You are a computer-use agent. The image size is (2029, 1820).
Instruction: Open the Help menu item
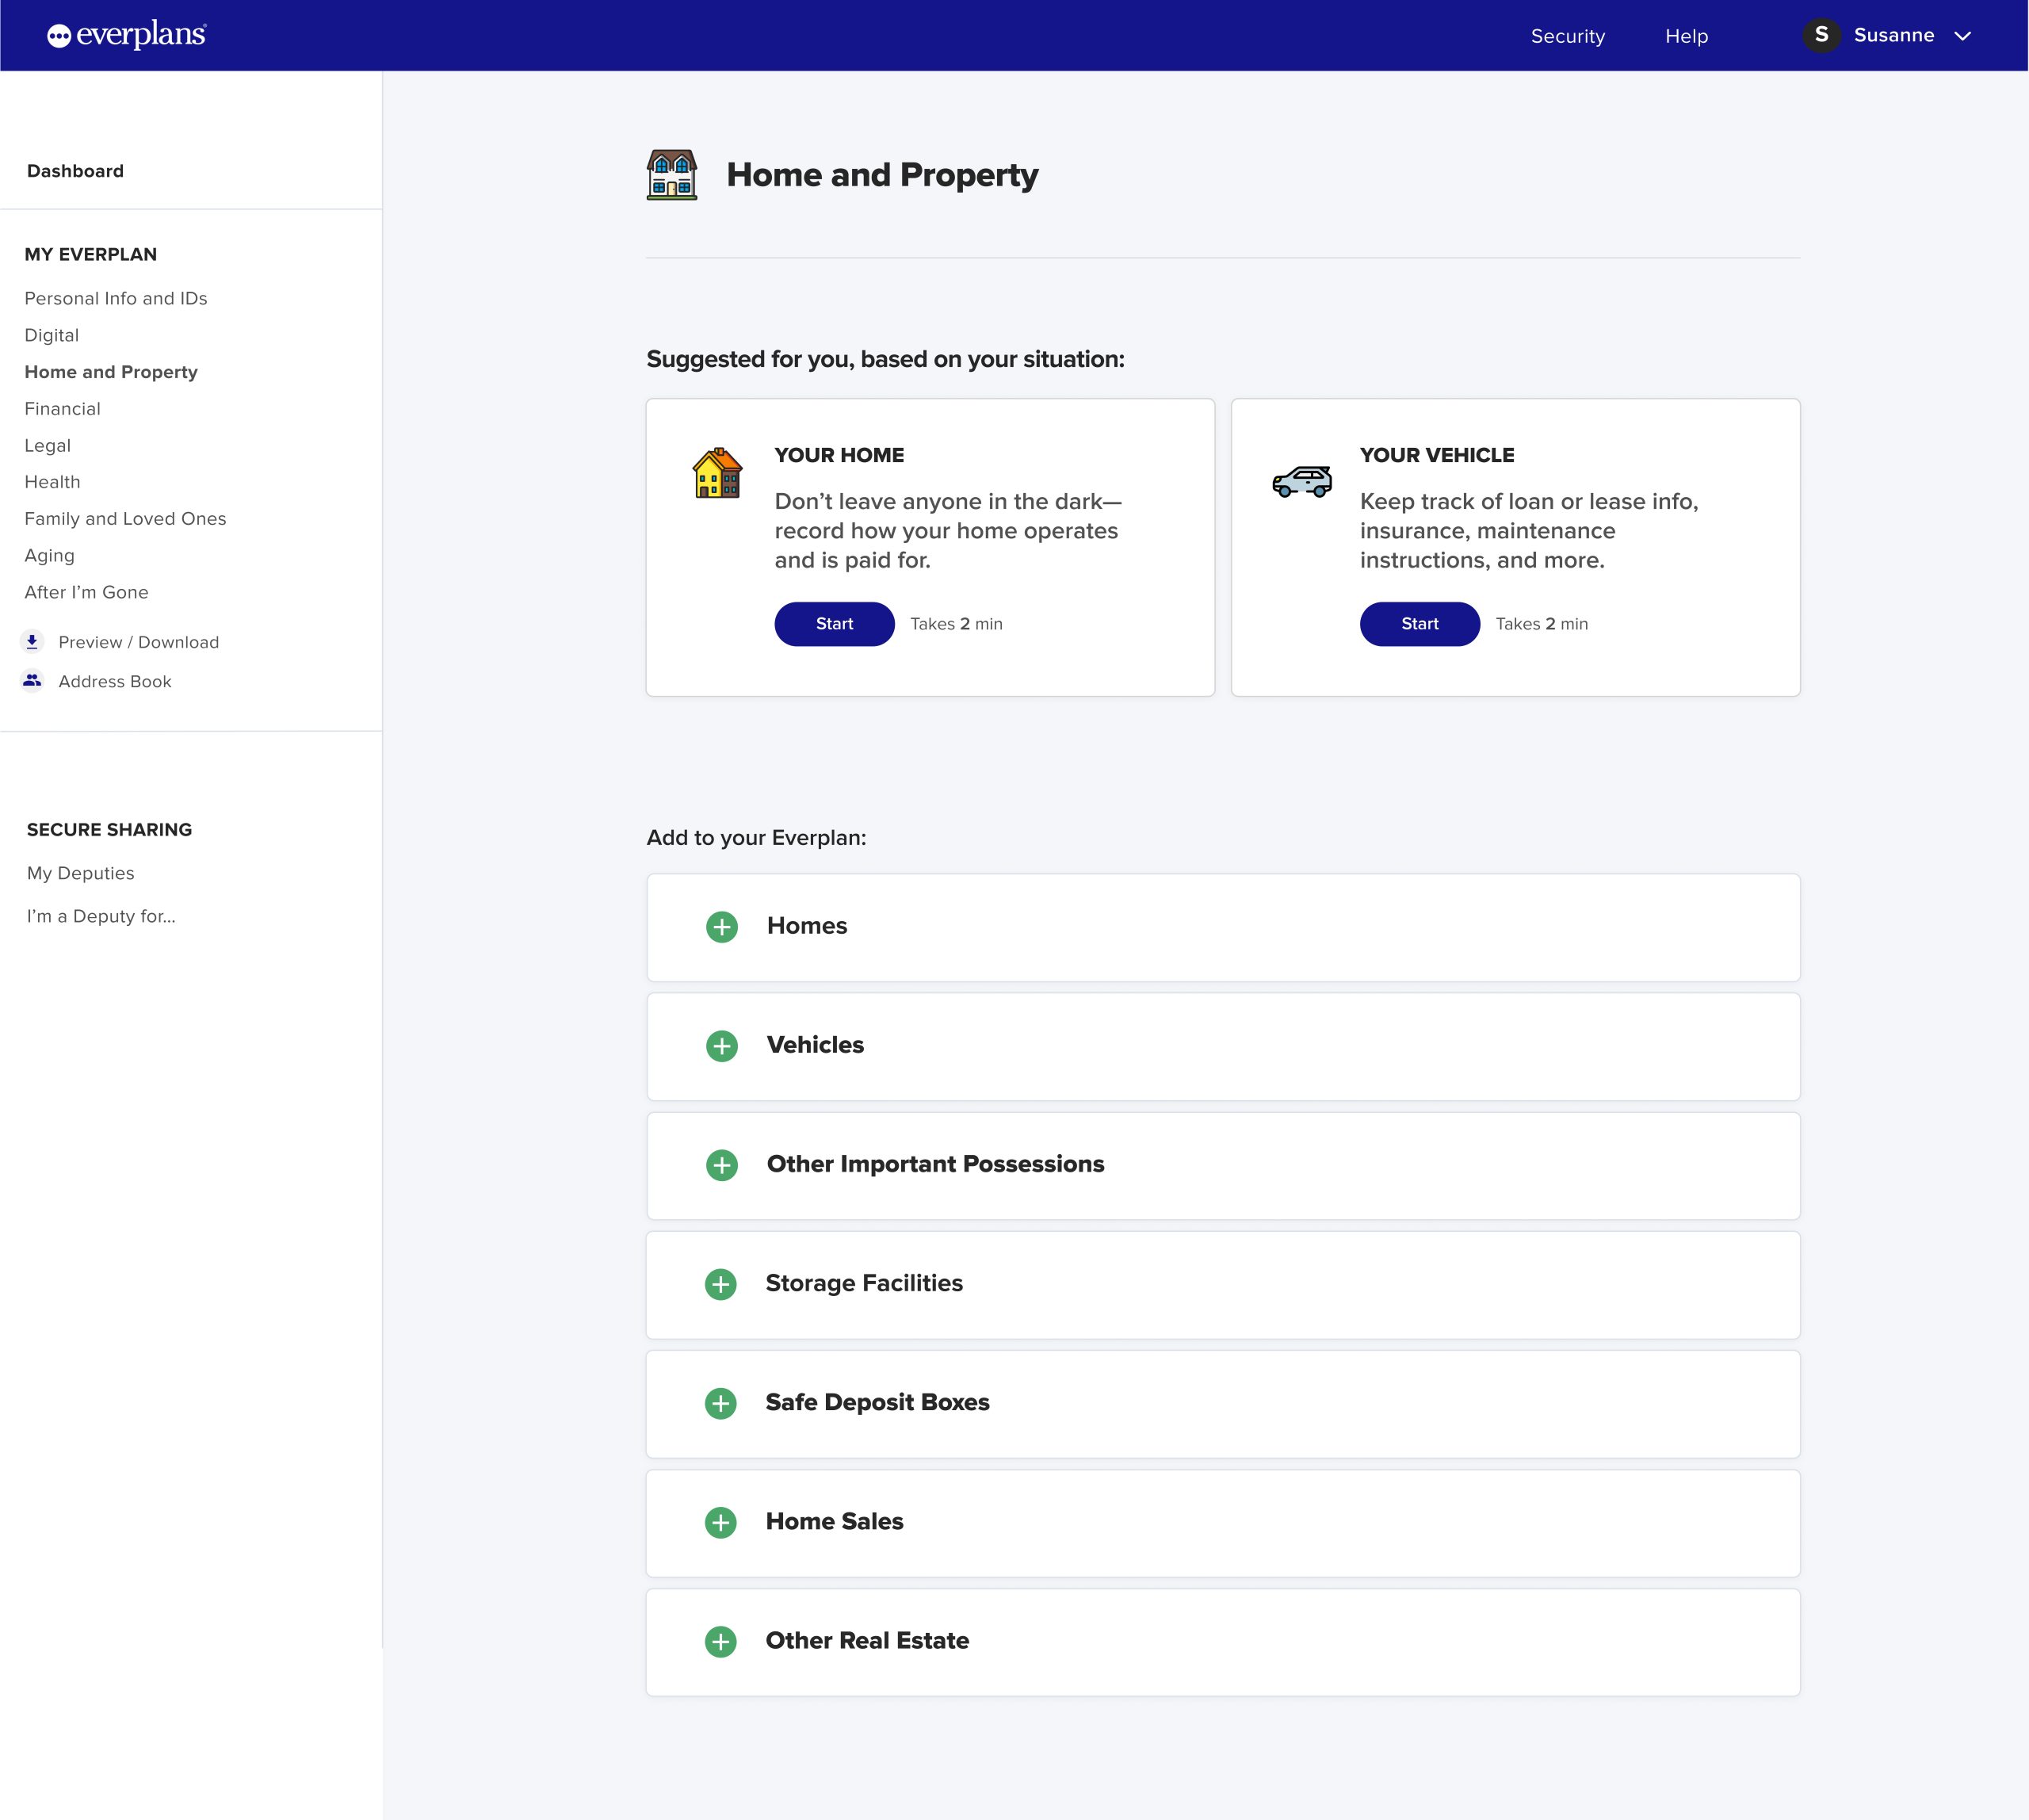(x=1686, y=36)
